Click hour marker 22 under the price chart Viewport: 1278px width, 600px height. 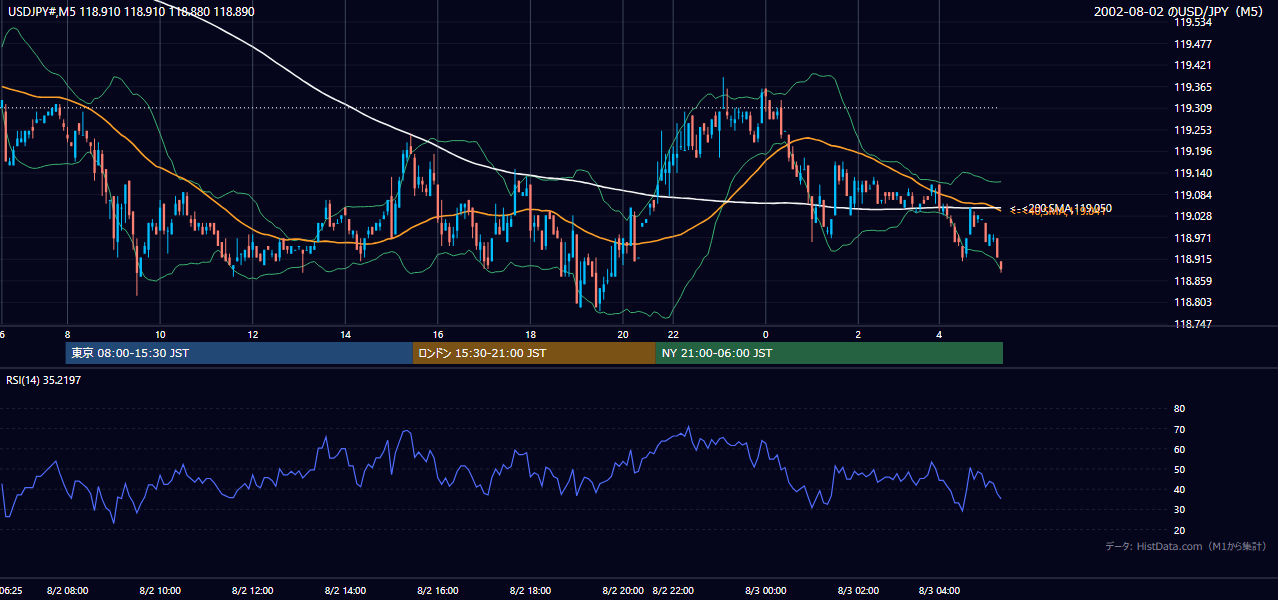pyautogui.click(x=674, y=334)
